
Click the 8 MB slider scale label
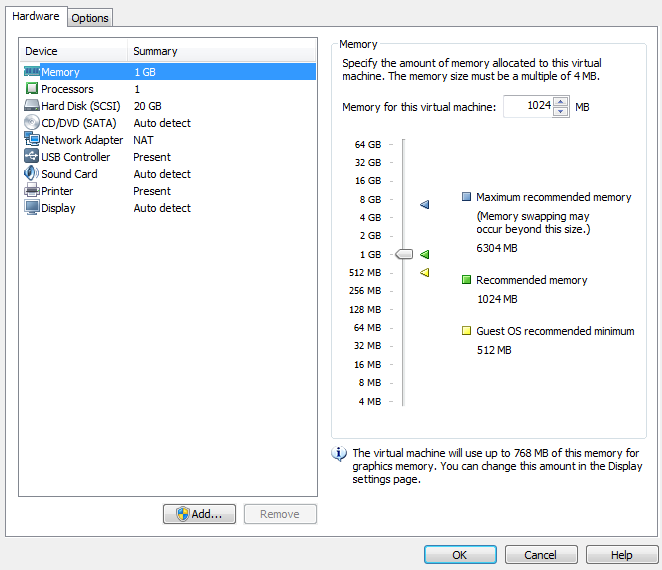click(370, 383)
